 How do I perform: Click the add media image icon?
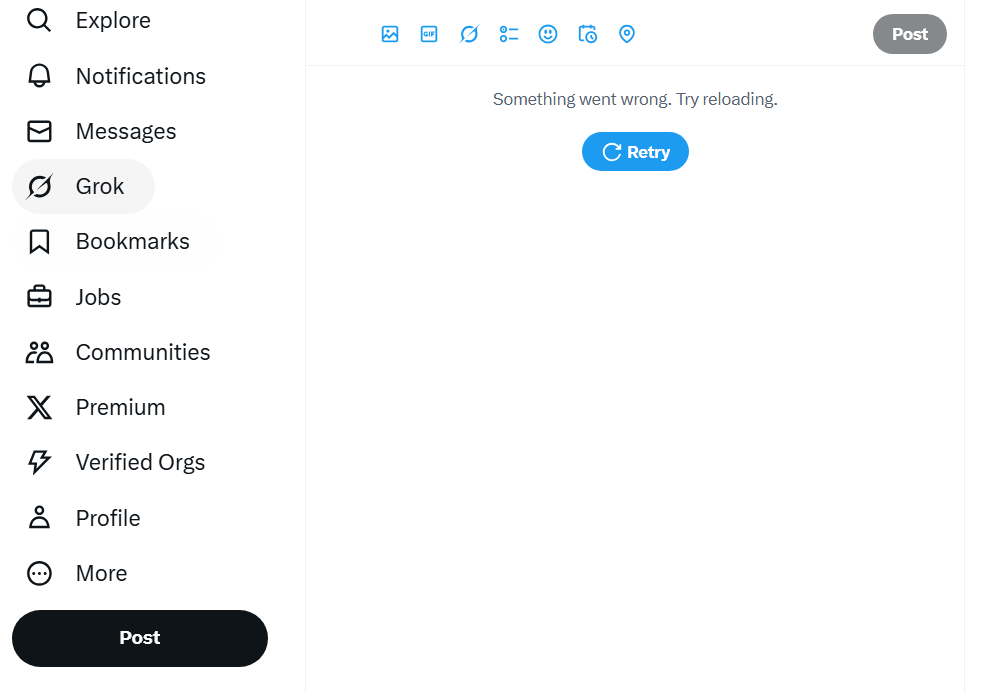coord(390,34)
